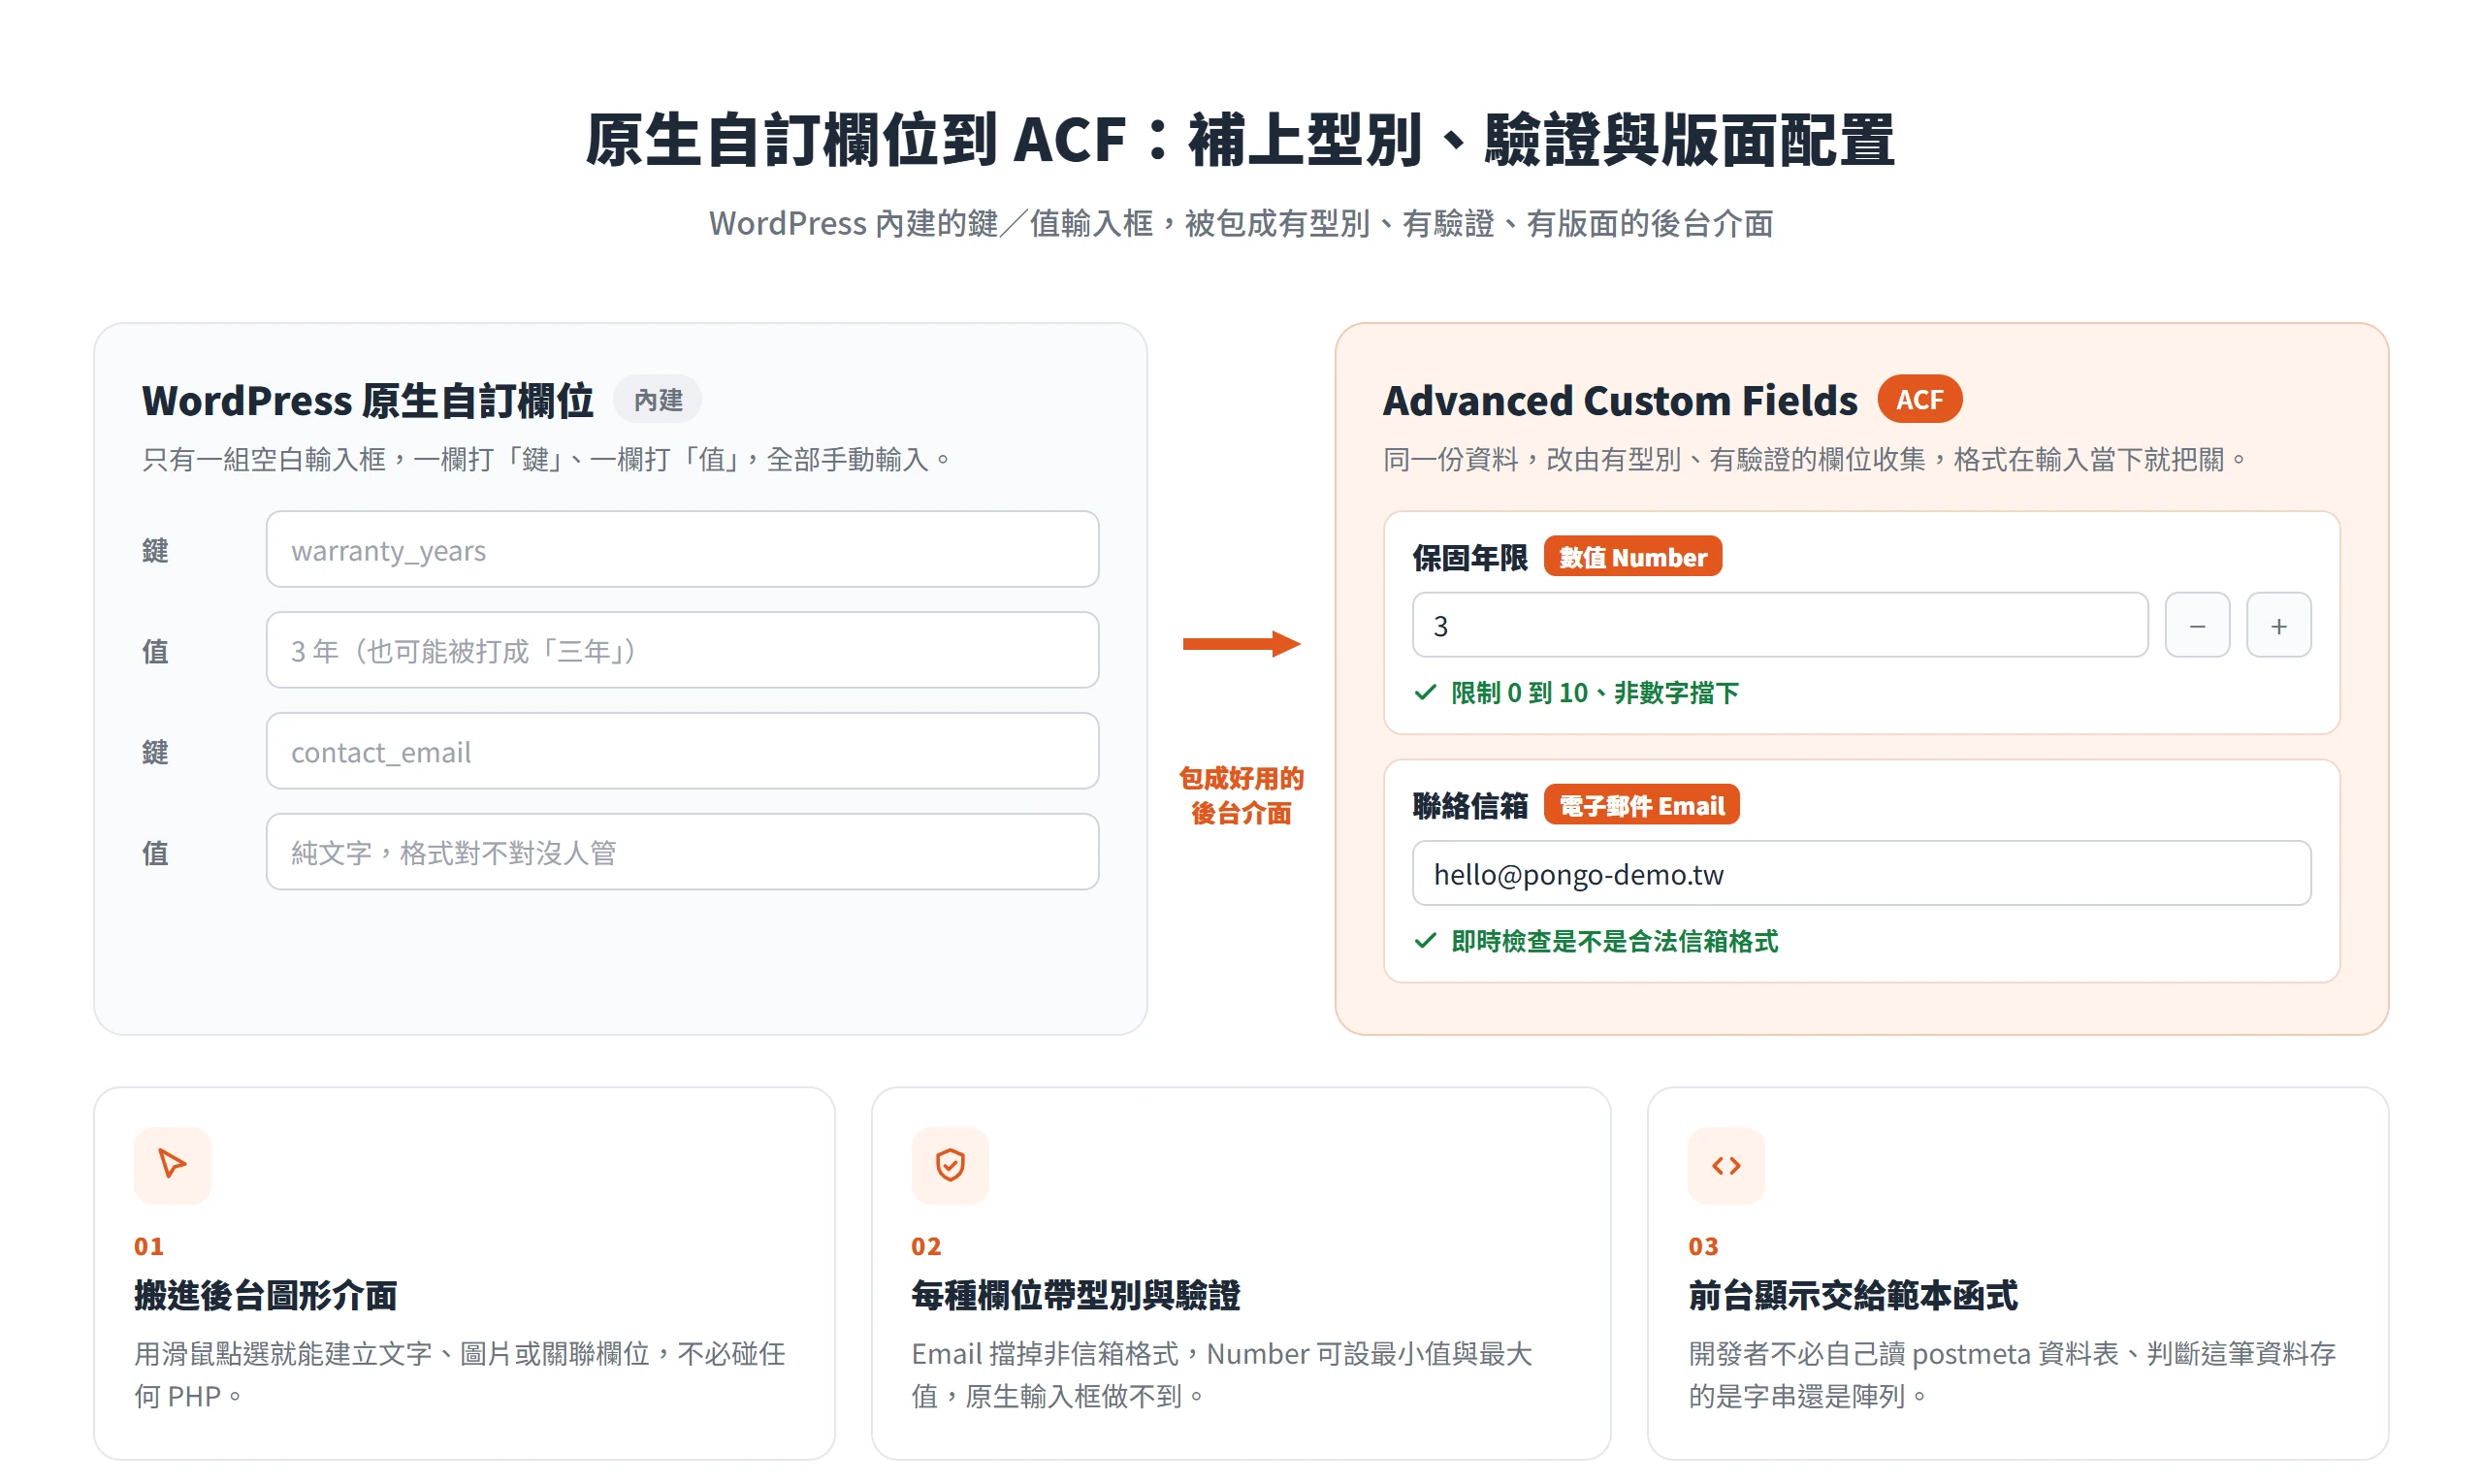
Task: Click the shield check icon in card 02
Action: click(950, 1165)
